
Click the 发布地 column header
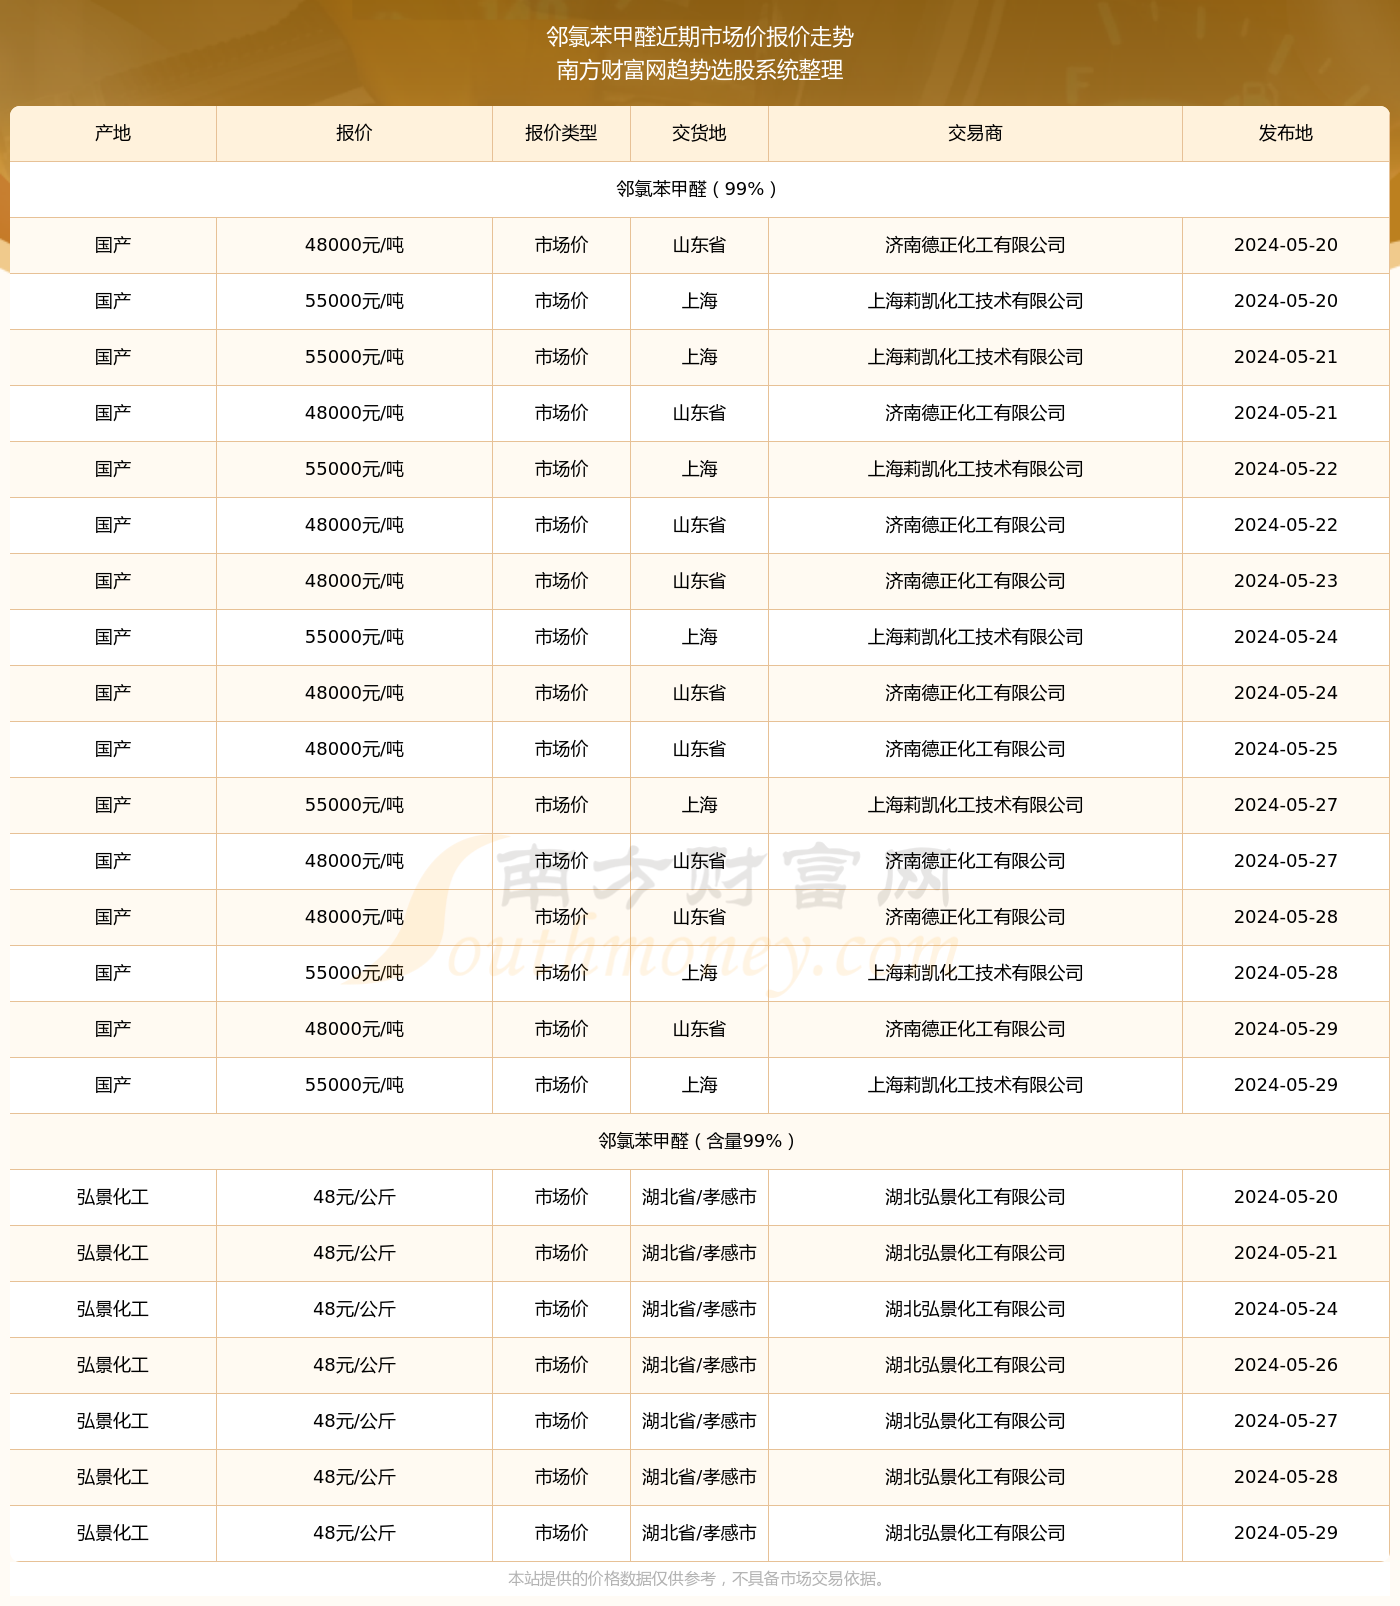pyautogui.click(x=1285, y=133)
